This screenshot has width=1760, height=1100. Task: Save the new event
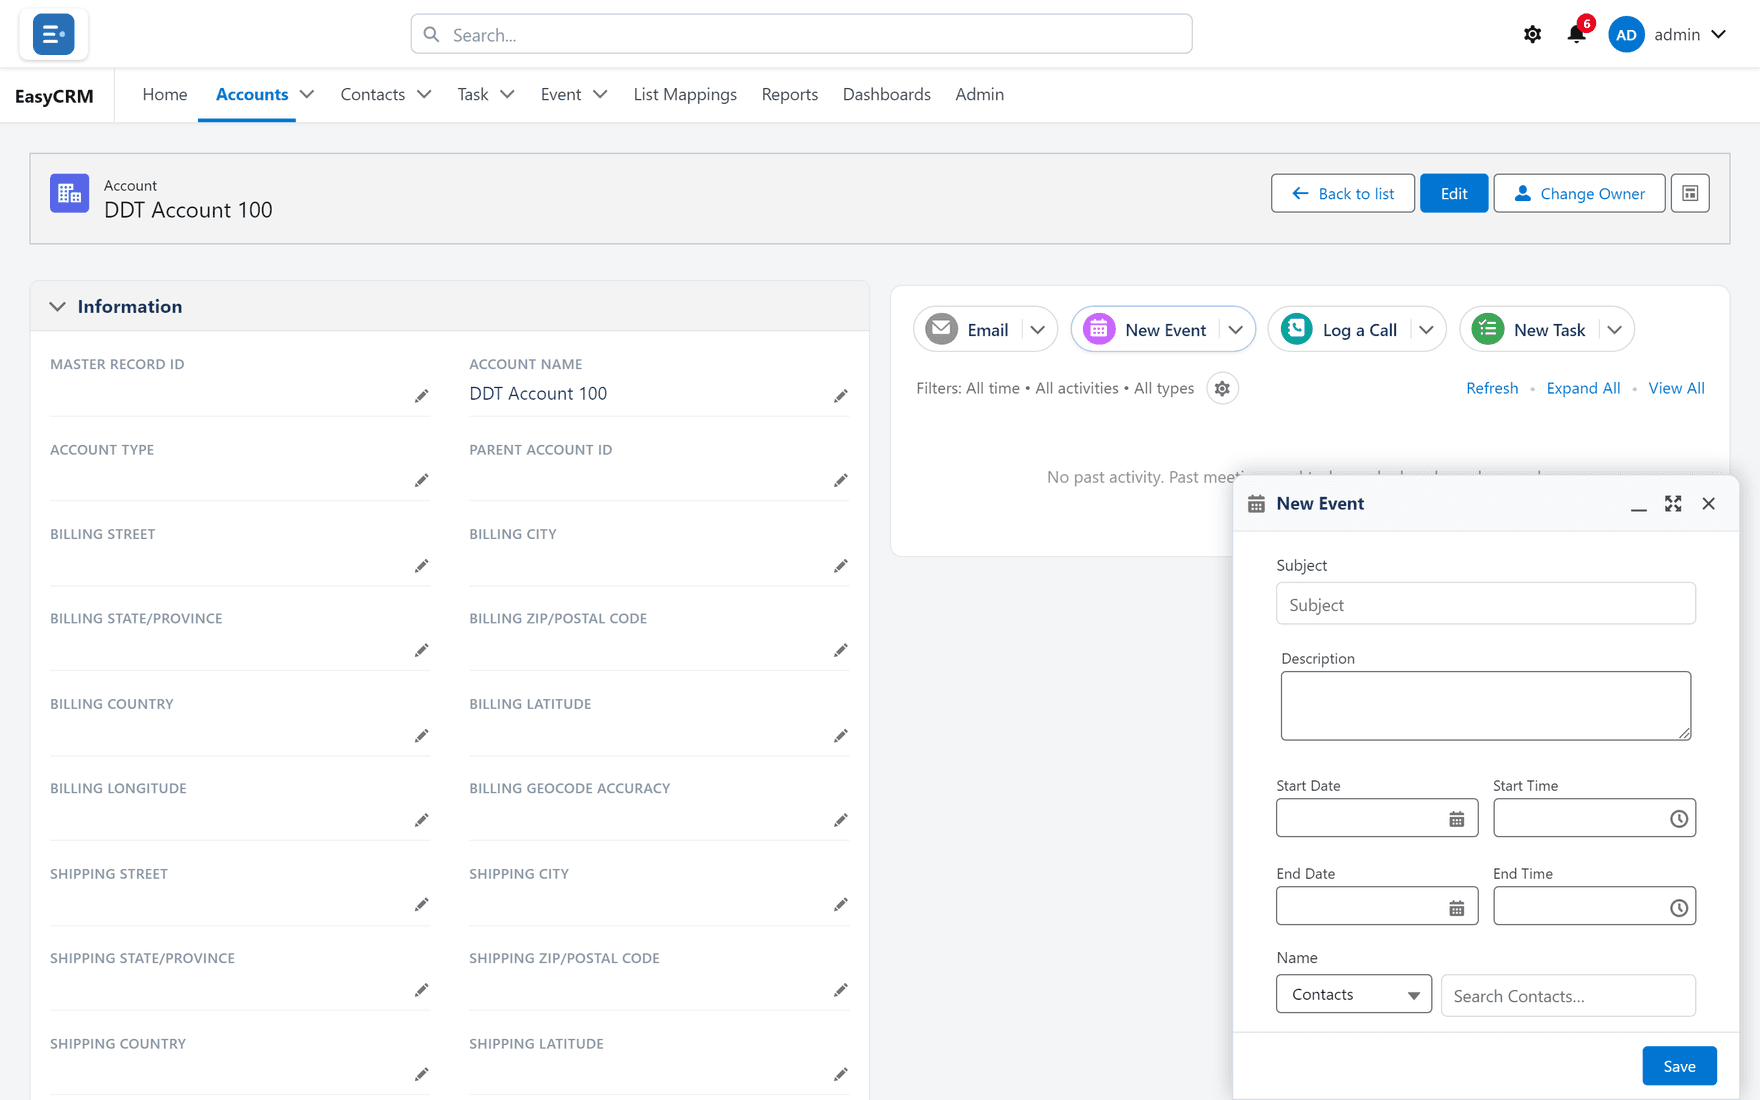[x=1679, y=1066]
